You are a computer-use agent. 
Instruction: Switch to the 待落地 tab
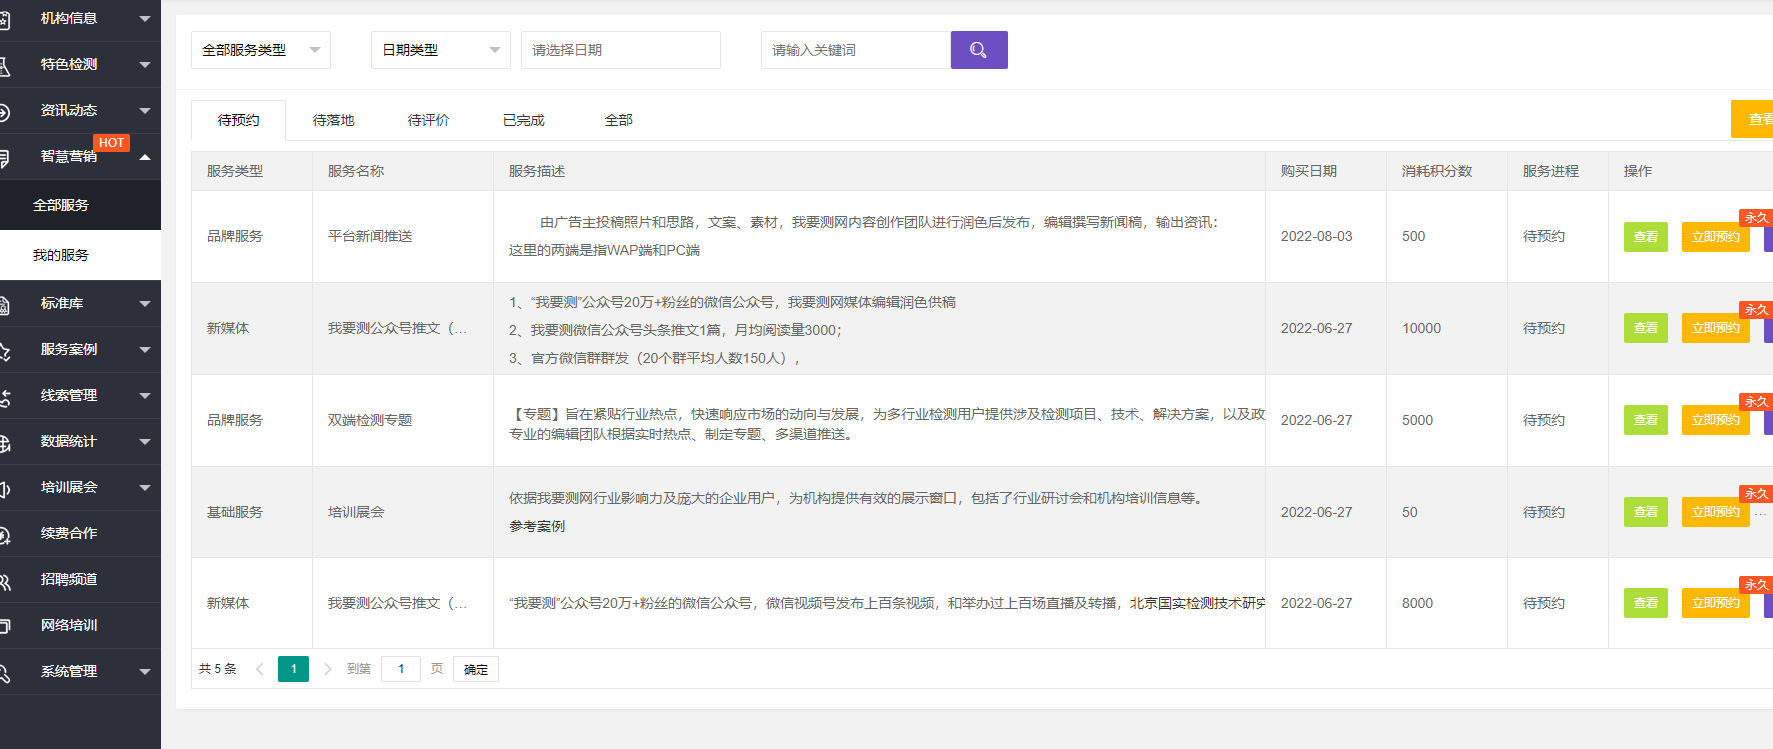(x=333, y=120)
